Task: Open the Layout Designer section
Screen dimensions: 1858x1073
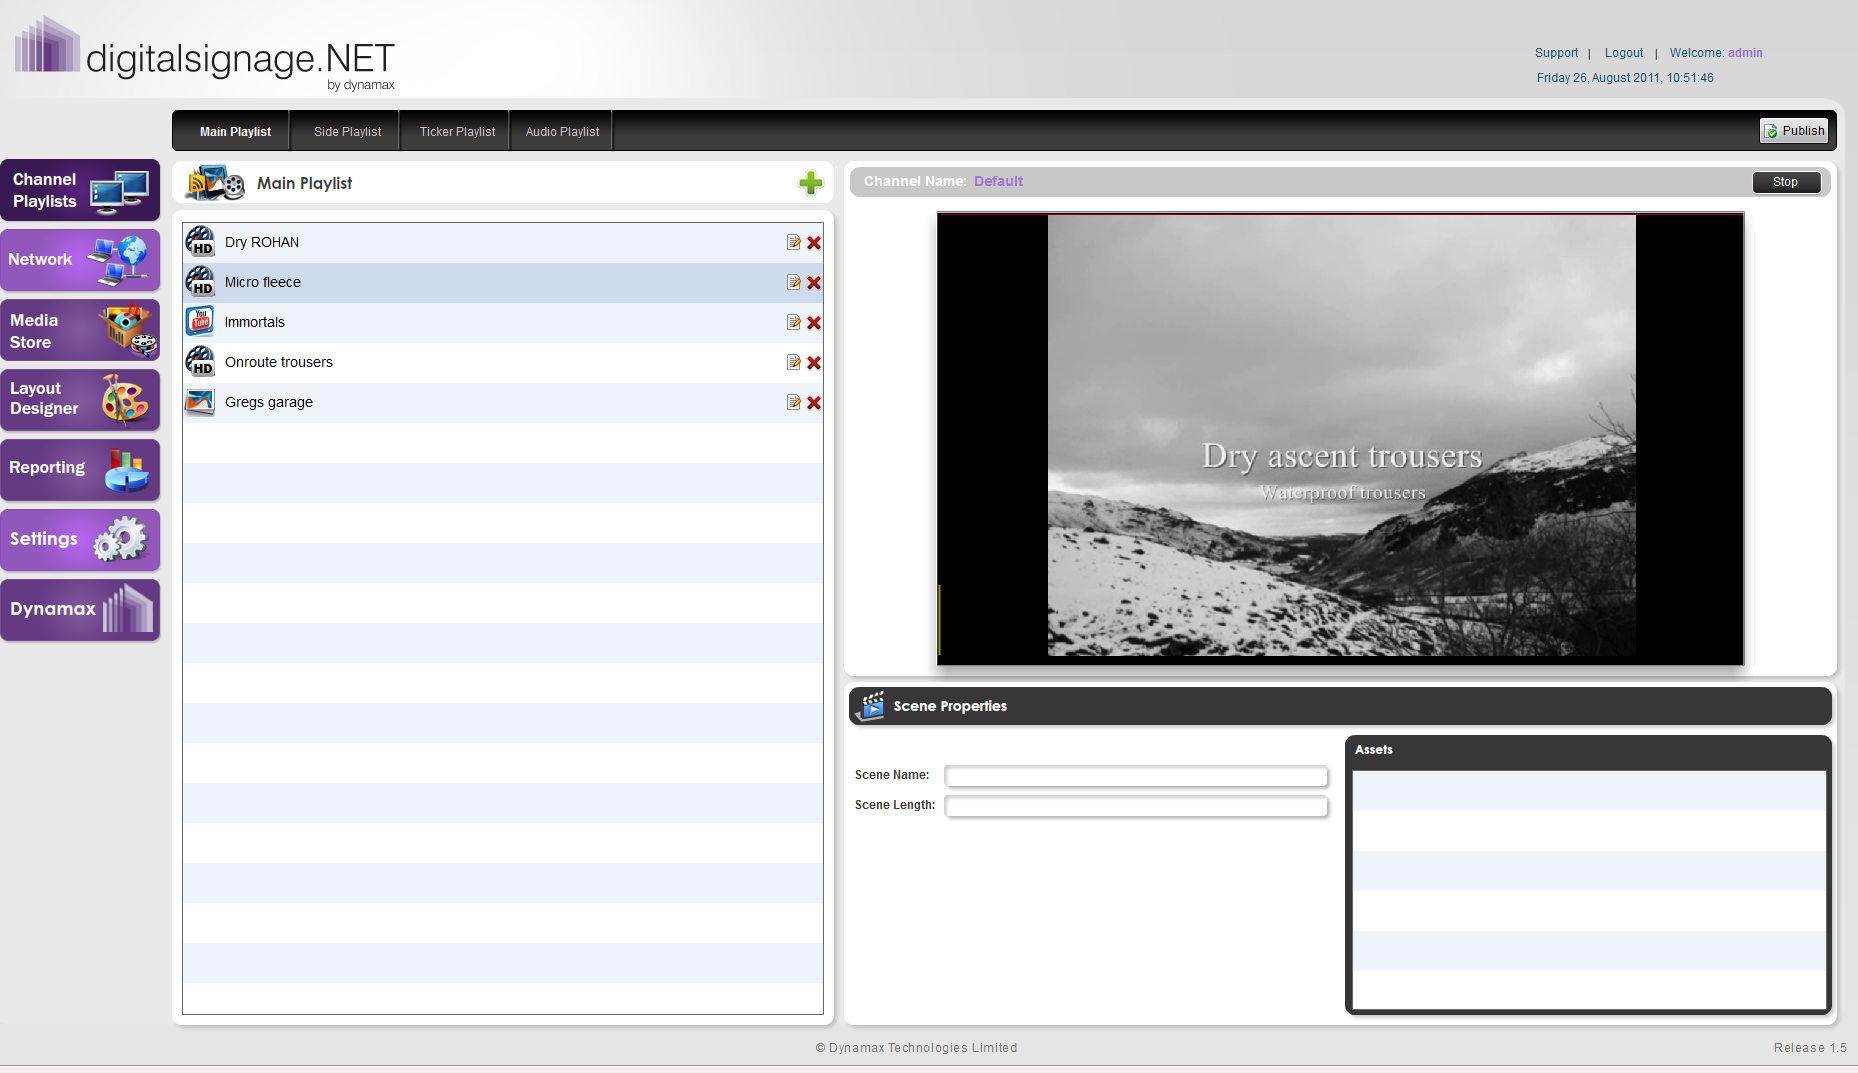Action: tap(80, 400)
